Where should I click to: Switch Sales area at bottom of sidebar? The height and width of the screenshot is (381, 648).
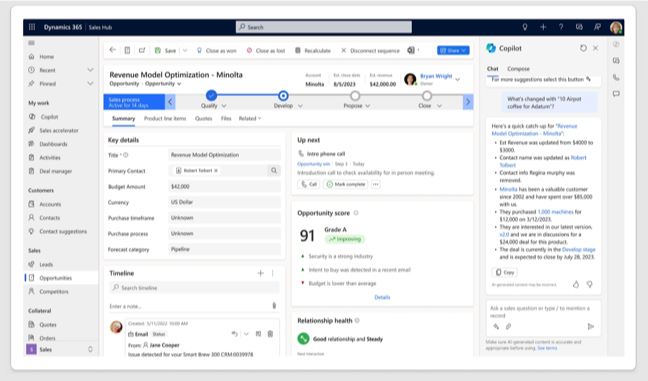click(x=60, y=350)
